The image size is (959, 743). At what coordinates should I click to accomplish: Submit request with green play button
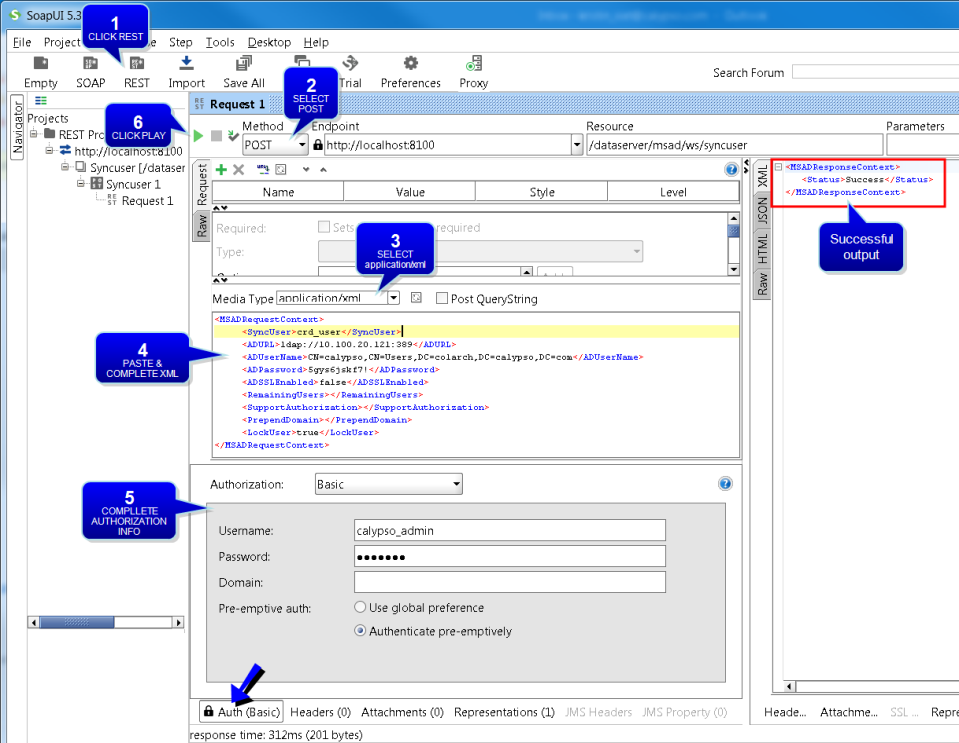[x=198, y=135]
